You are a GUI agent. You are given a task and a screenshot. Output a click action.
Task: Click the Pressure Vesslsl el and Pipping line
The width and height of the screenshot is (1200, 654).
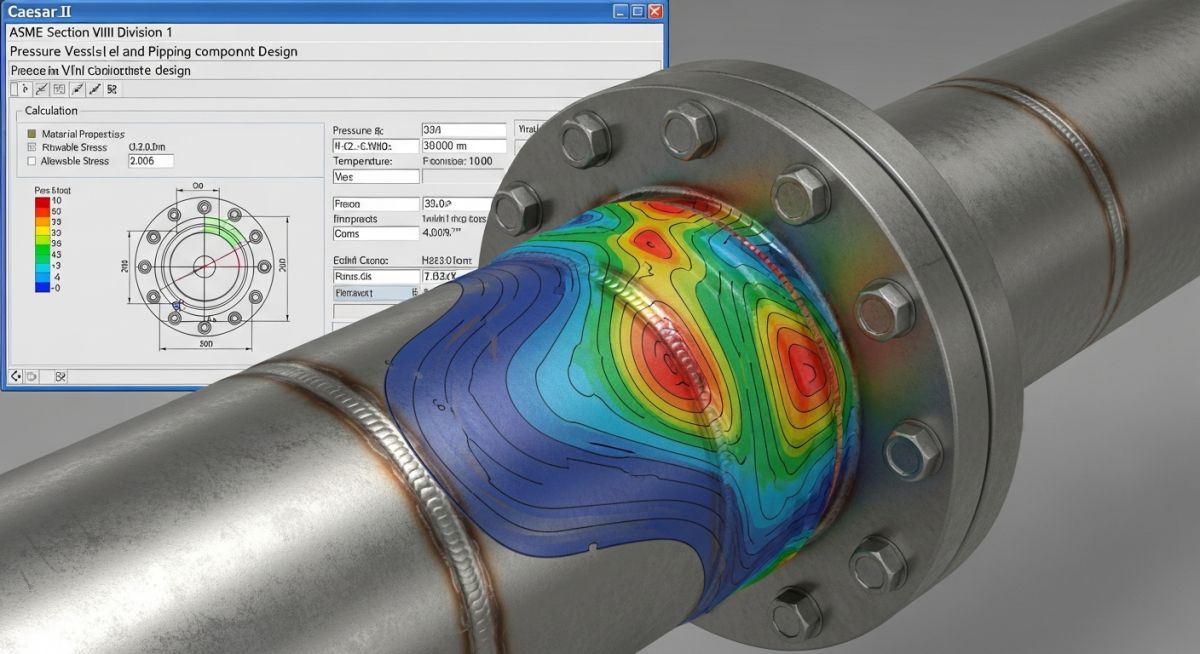(x=153, y=51)
